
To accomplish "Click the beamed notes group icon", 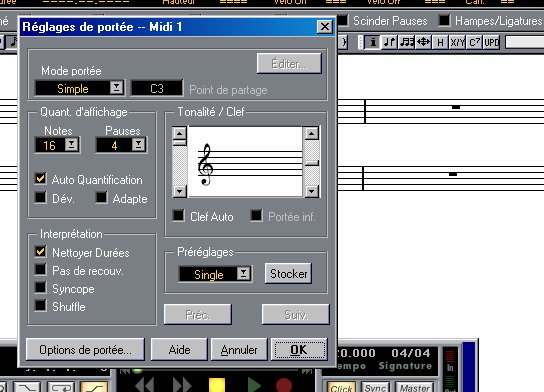I will tap(406, 42).
